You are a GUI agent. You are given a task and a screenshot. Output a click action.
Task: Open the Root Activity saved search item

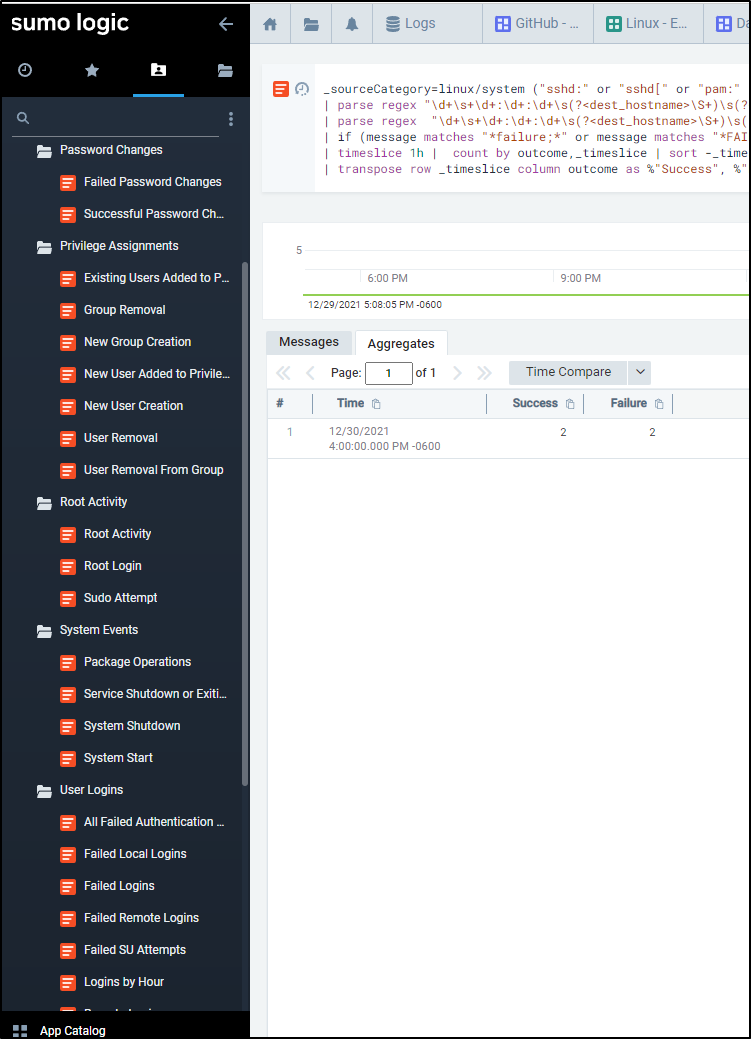[x=117, y=533]
